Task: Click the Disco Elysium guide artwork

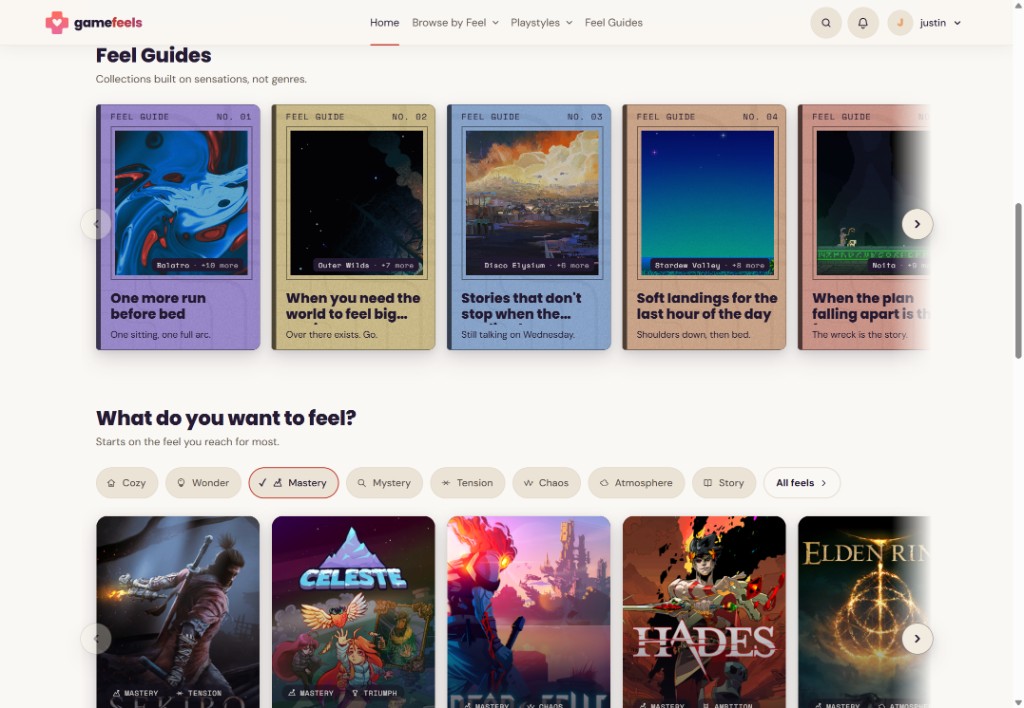Action: (x=532, y=202)
